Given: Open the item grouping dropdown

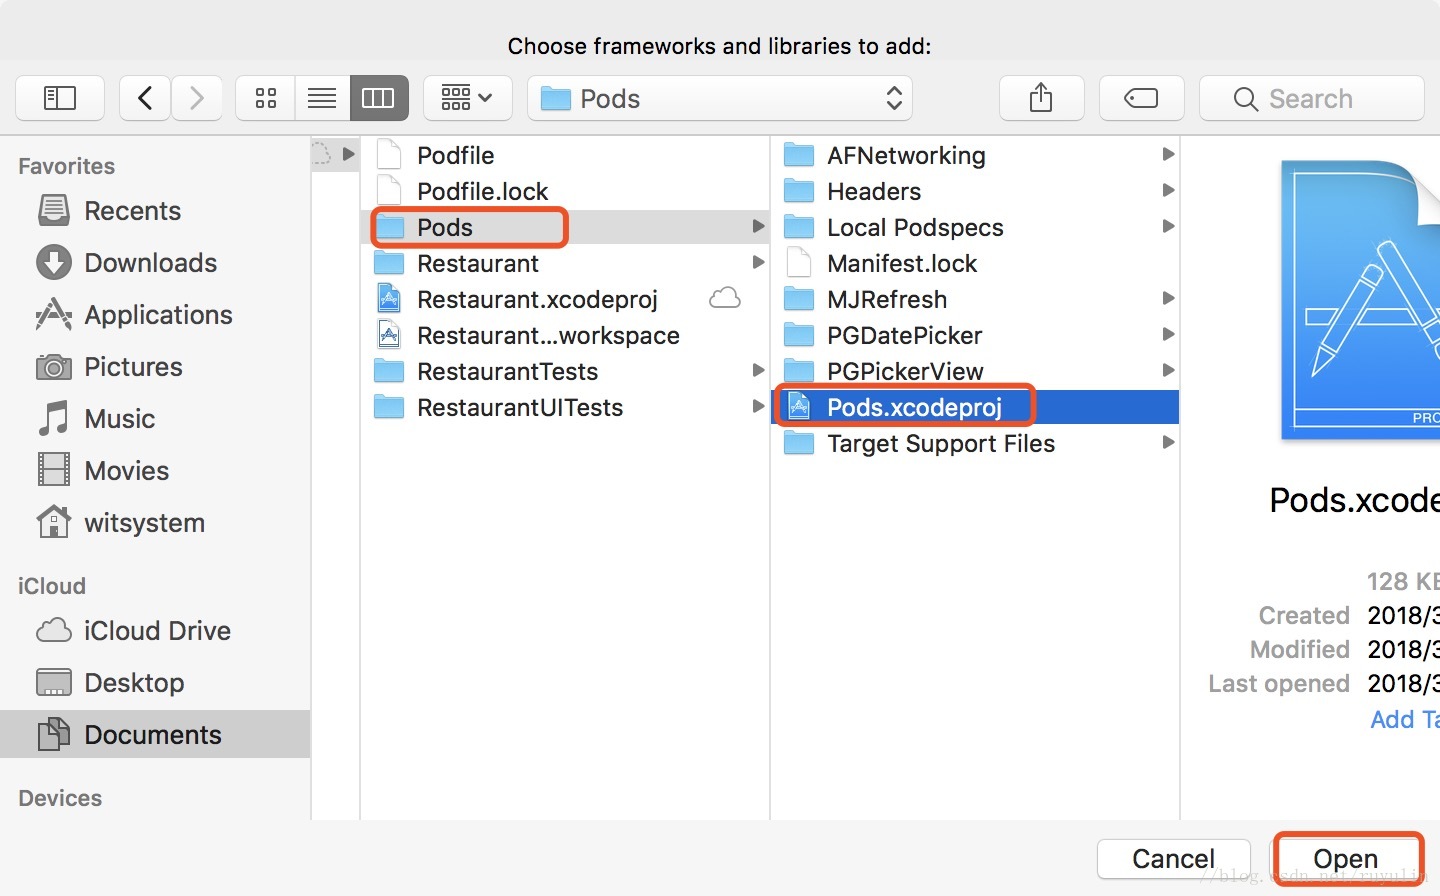Looking at the screenshot, I should pos(467,98).
